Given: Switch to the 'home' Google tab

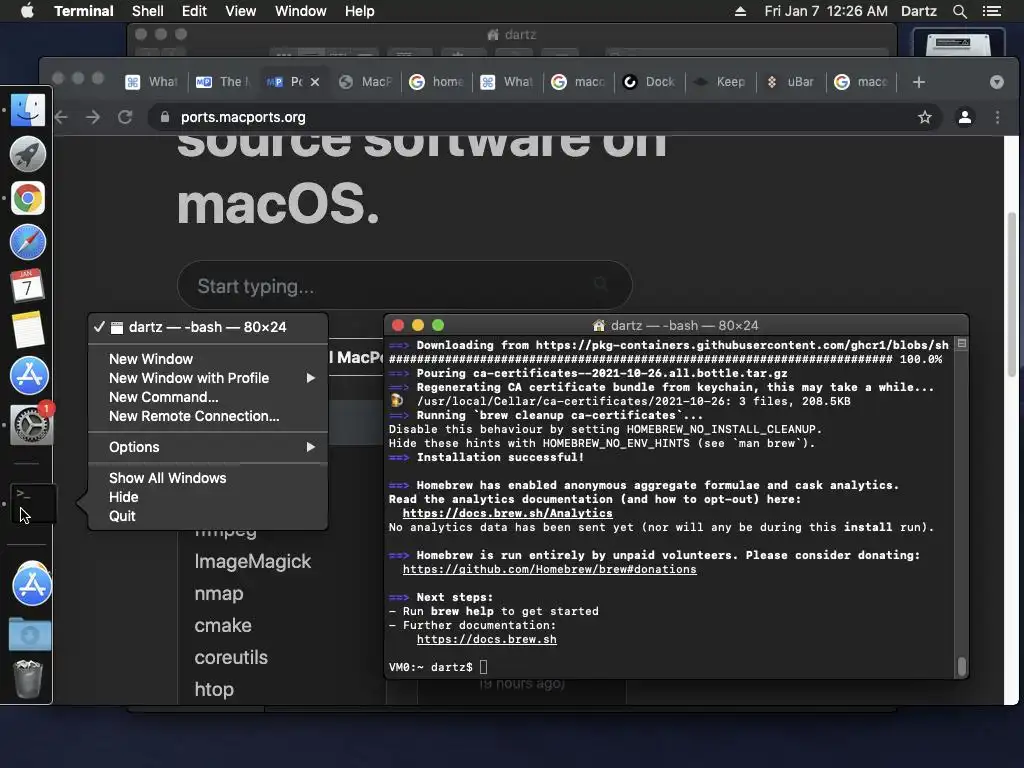Looking at the screenshot, I should [437, 82].
